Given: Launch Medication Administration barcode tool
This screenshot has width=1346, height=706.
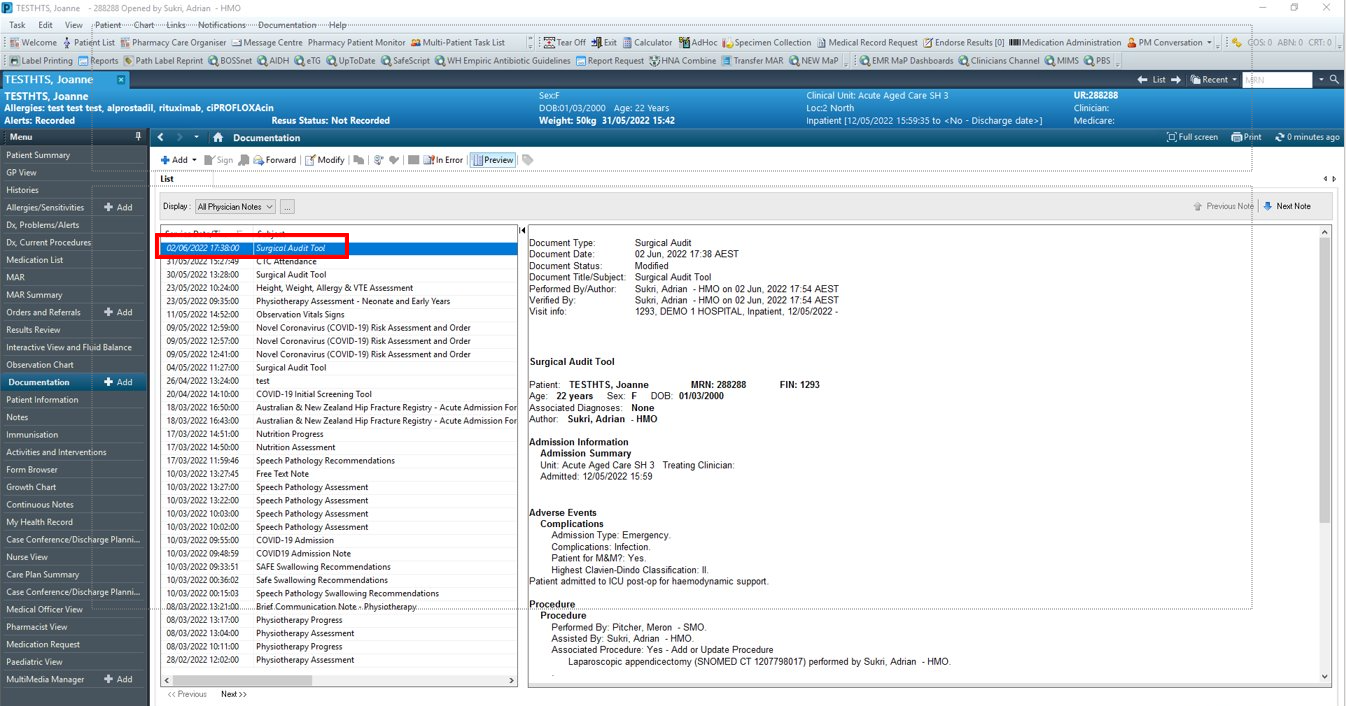Looking at the screenshot, I should [1065, 43].
